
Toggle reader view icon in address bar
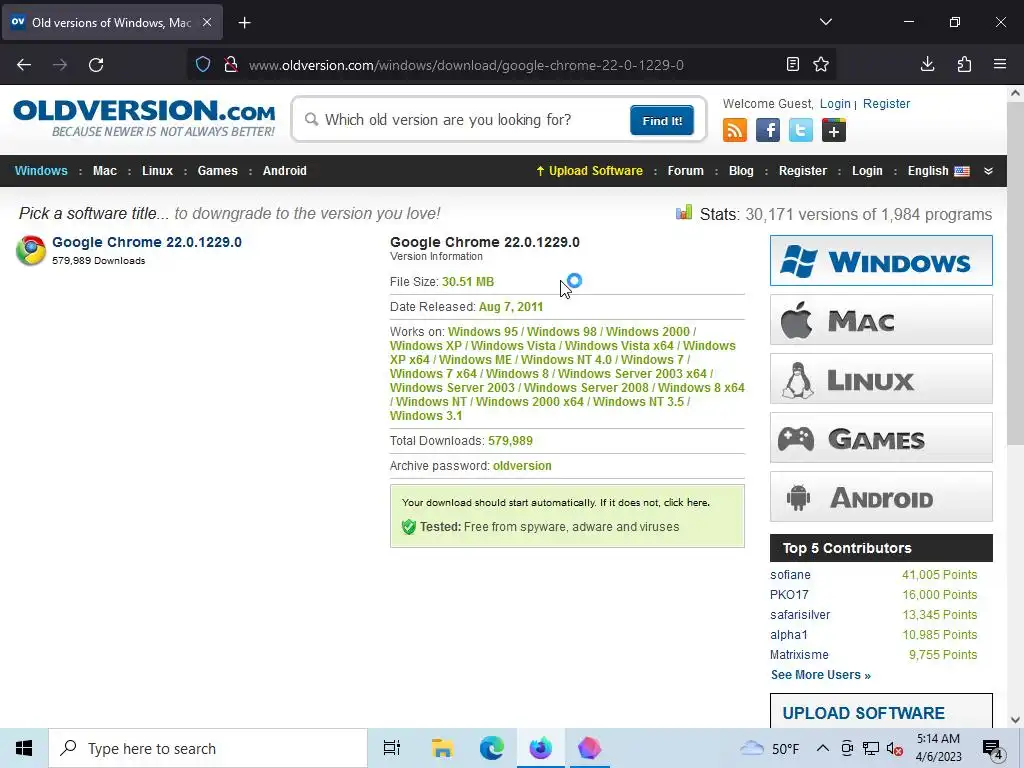(x=793, y=64)
